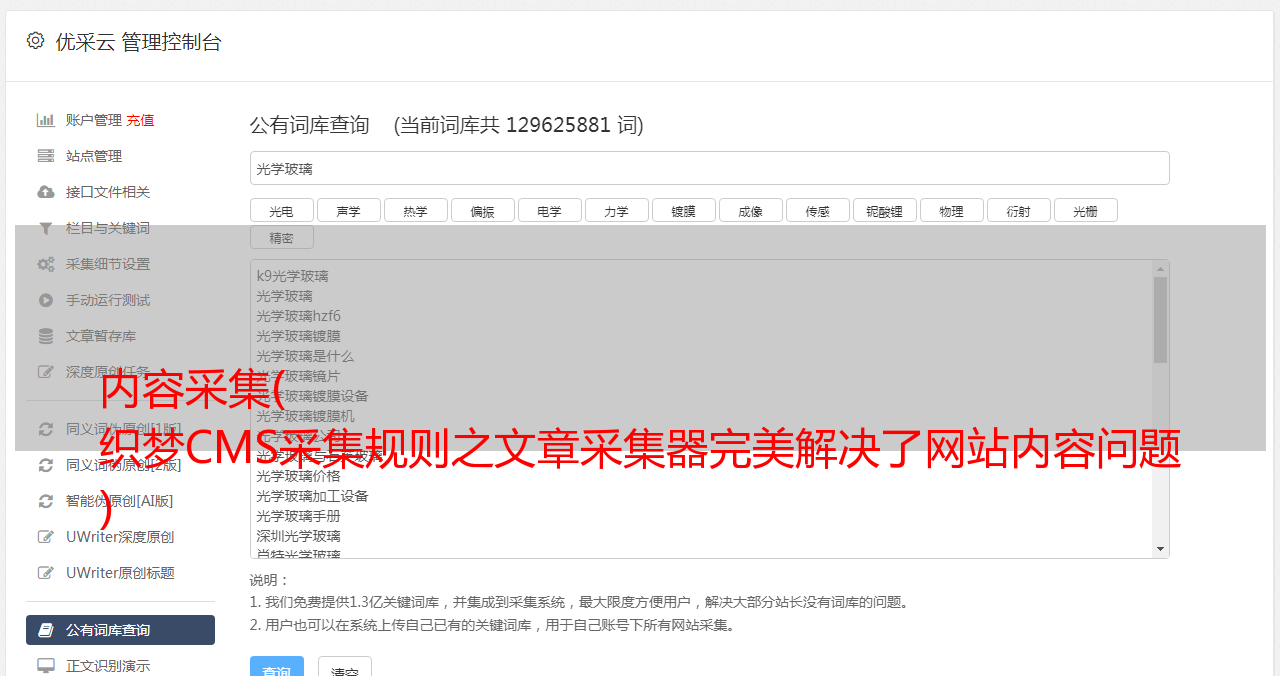The image size is (1280, 676).
Task: Click the refresh icon beside 智能伪原创[AI版]
Action: 45,501
